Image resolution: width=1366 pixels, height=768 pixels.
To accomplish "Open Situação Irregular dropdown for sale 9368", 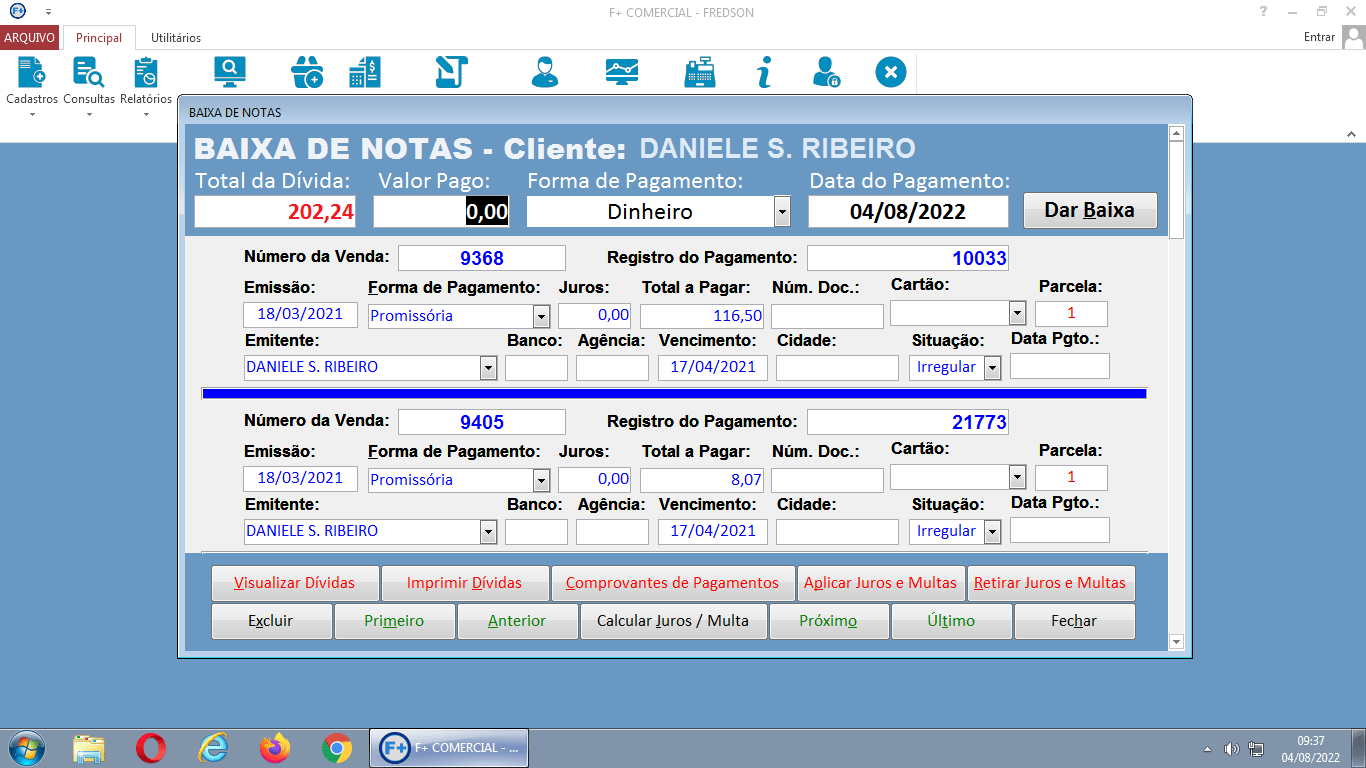I will [992, 367].
